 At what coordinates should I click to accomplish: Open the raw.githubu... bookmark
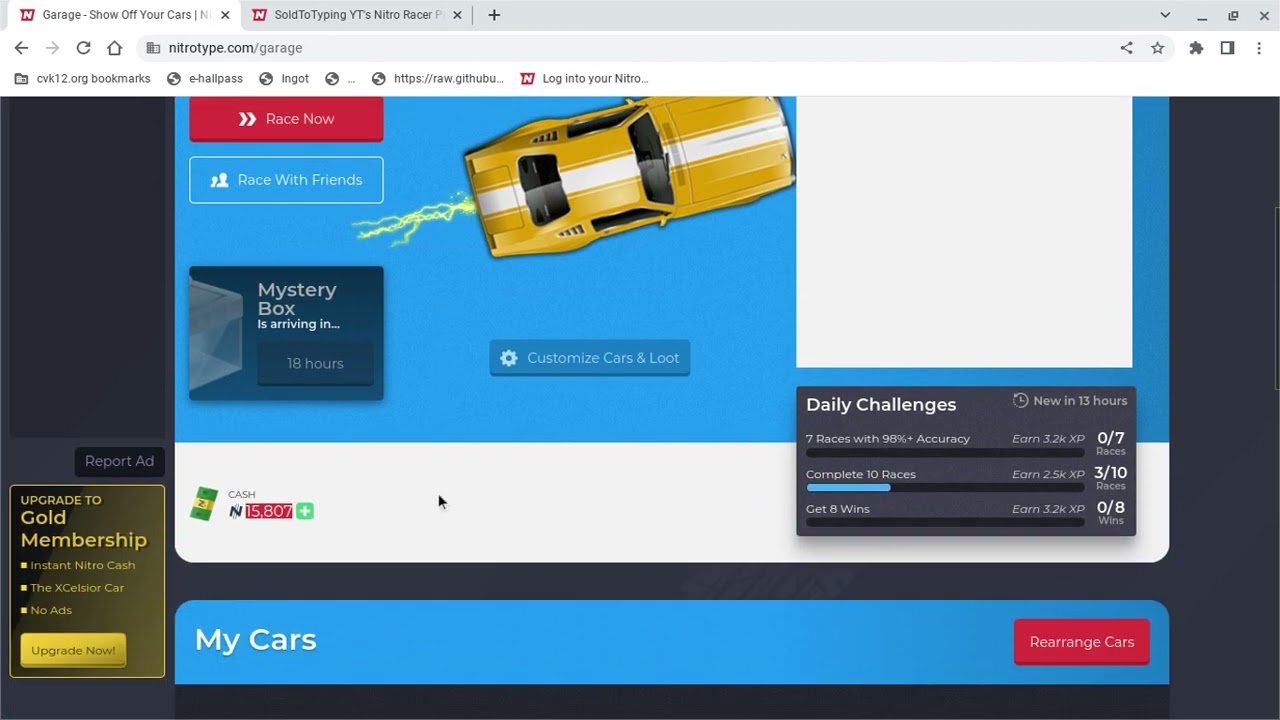438,78
